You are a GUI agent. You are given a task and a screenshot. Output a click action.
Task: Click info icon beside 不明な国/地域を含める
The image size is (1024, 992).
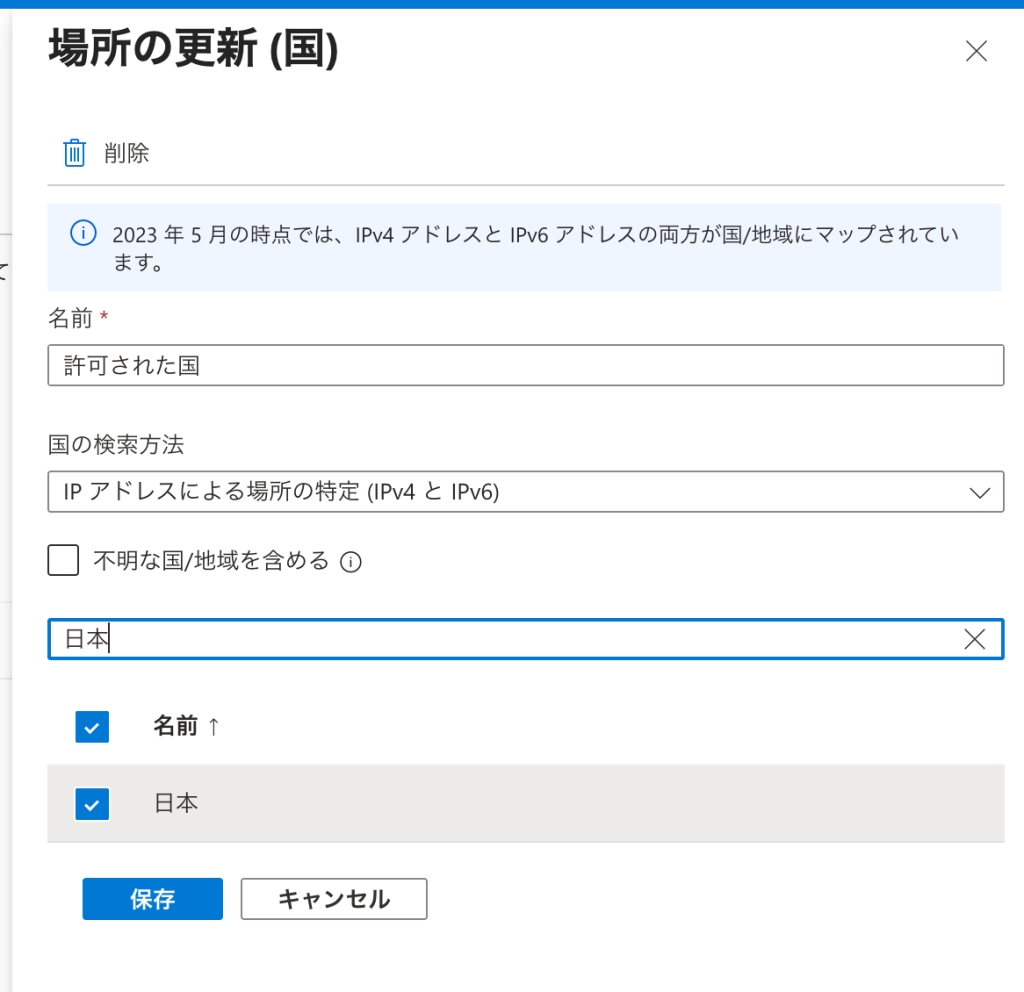350,563
